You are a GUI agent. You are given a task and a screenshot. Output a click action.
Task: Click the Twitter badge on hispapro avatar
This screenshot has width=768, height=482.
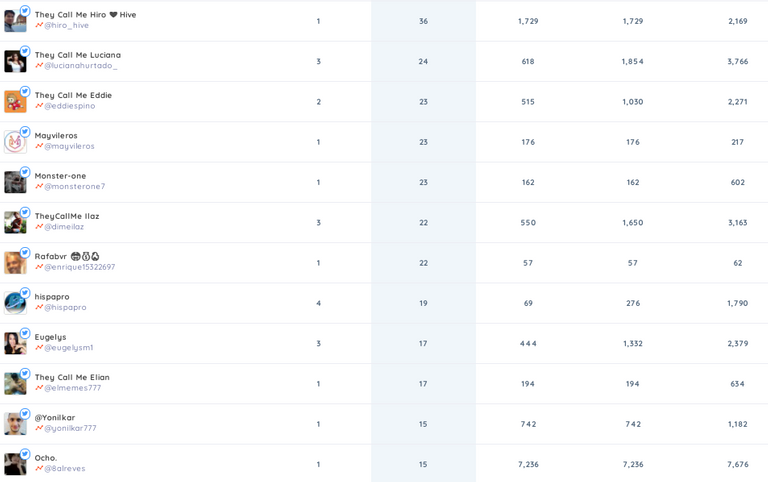tap(25, 293)
